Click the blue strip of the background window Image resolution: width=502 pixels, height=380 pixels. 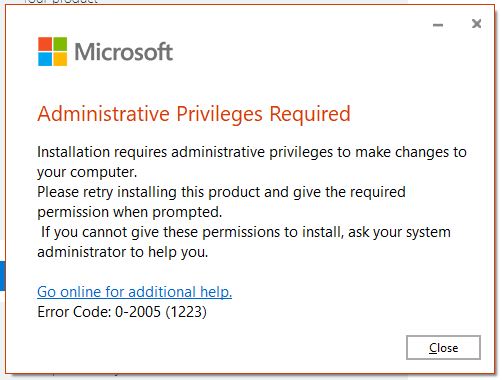(2, 276)
